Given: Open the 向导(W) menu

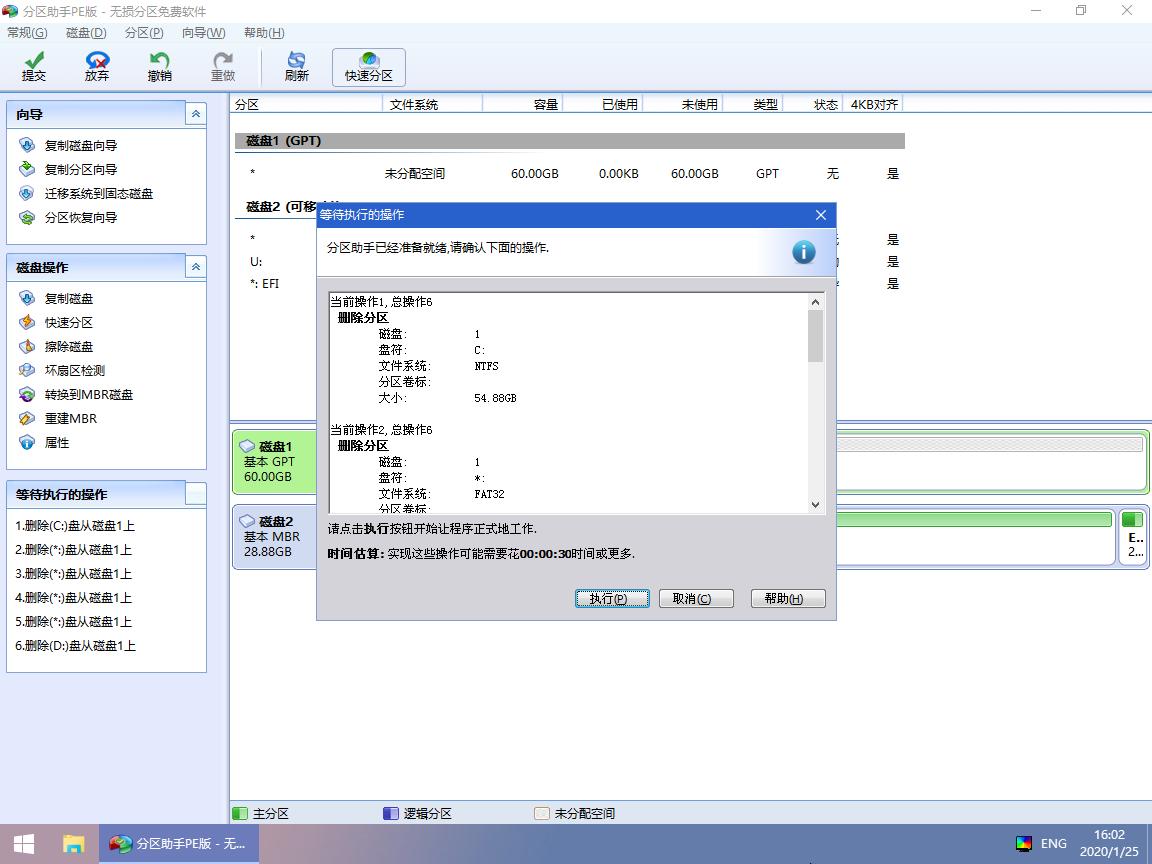Looking at the screenshot, I should tap(202, 32).
